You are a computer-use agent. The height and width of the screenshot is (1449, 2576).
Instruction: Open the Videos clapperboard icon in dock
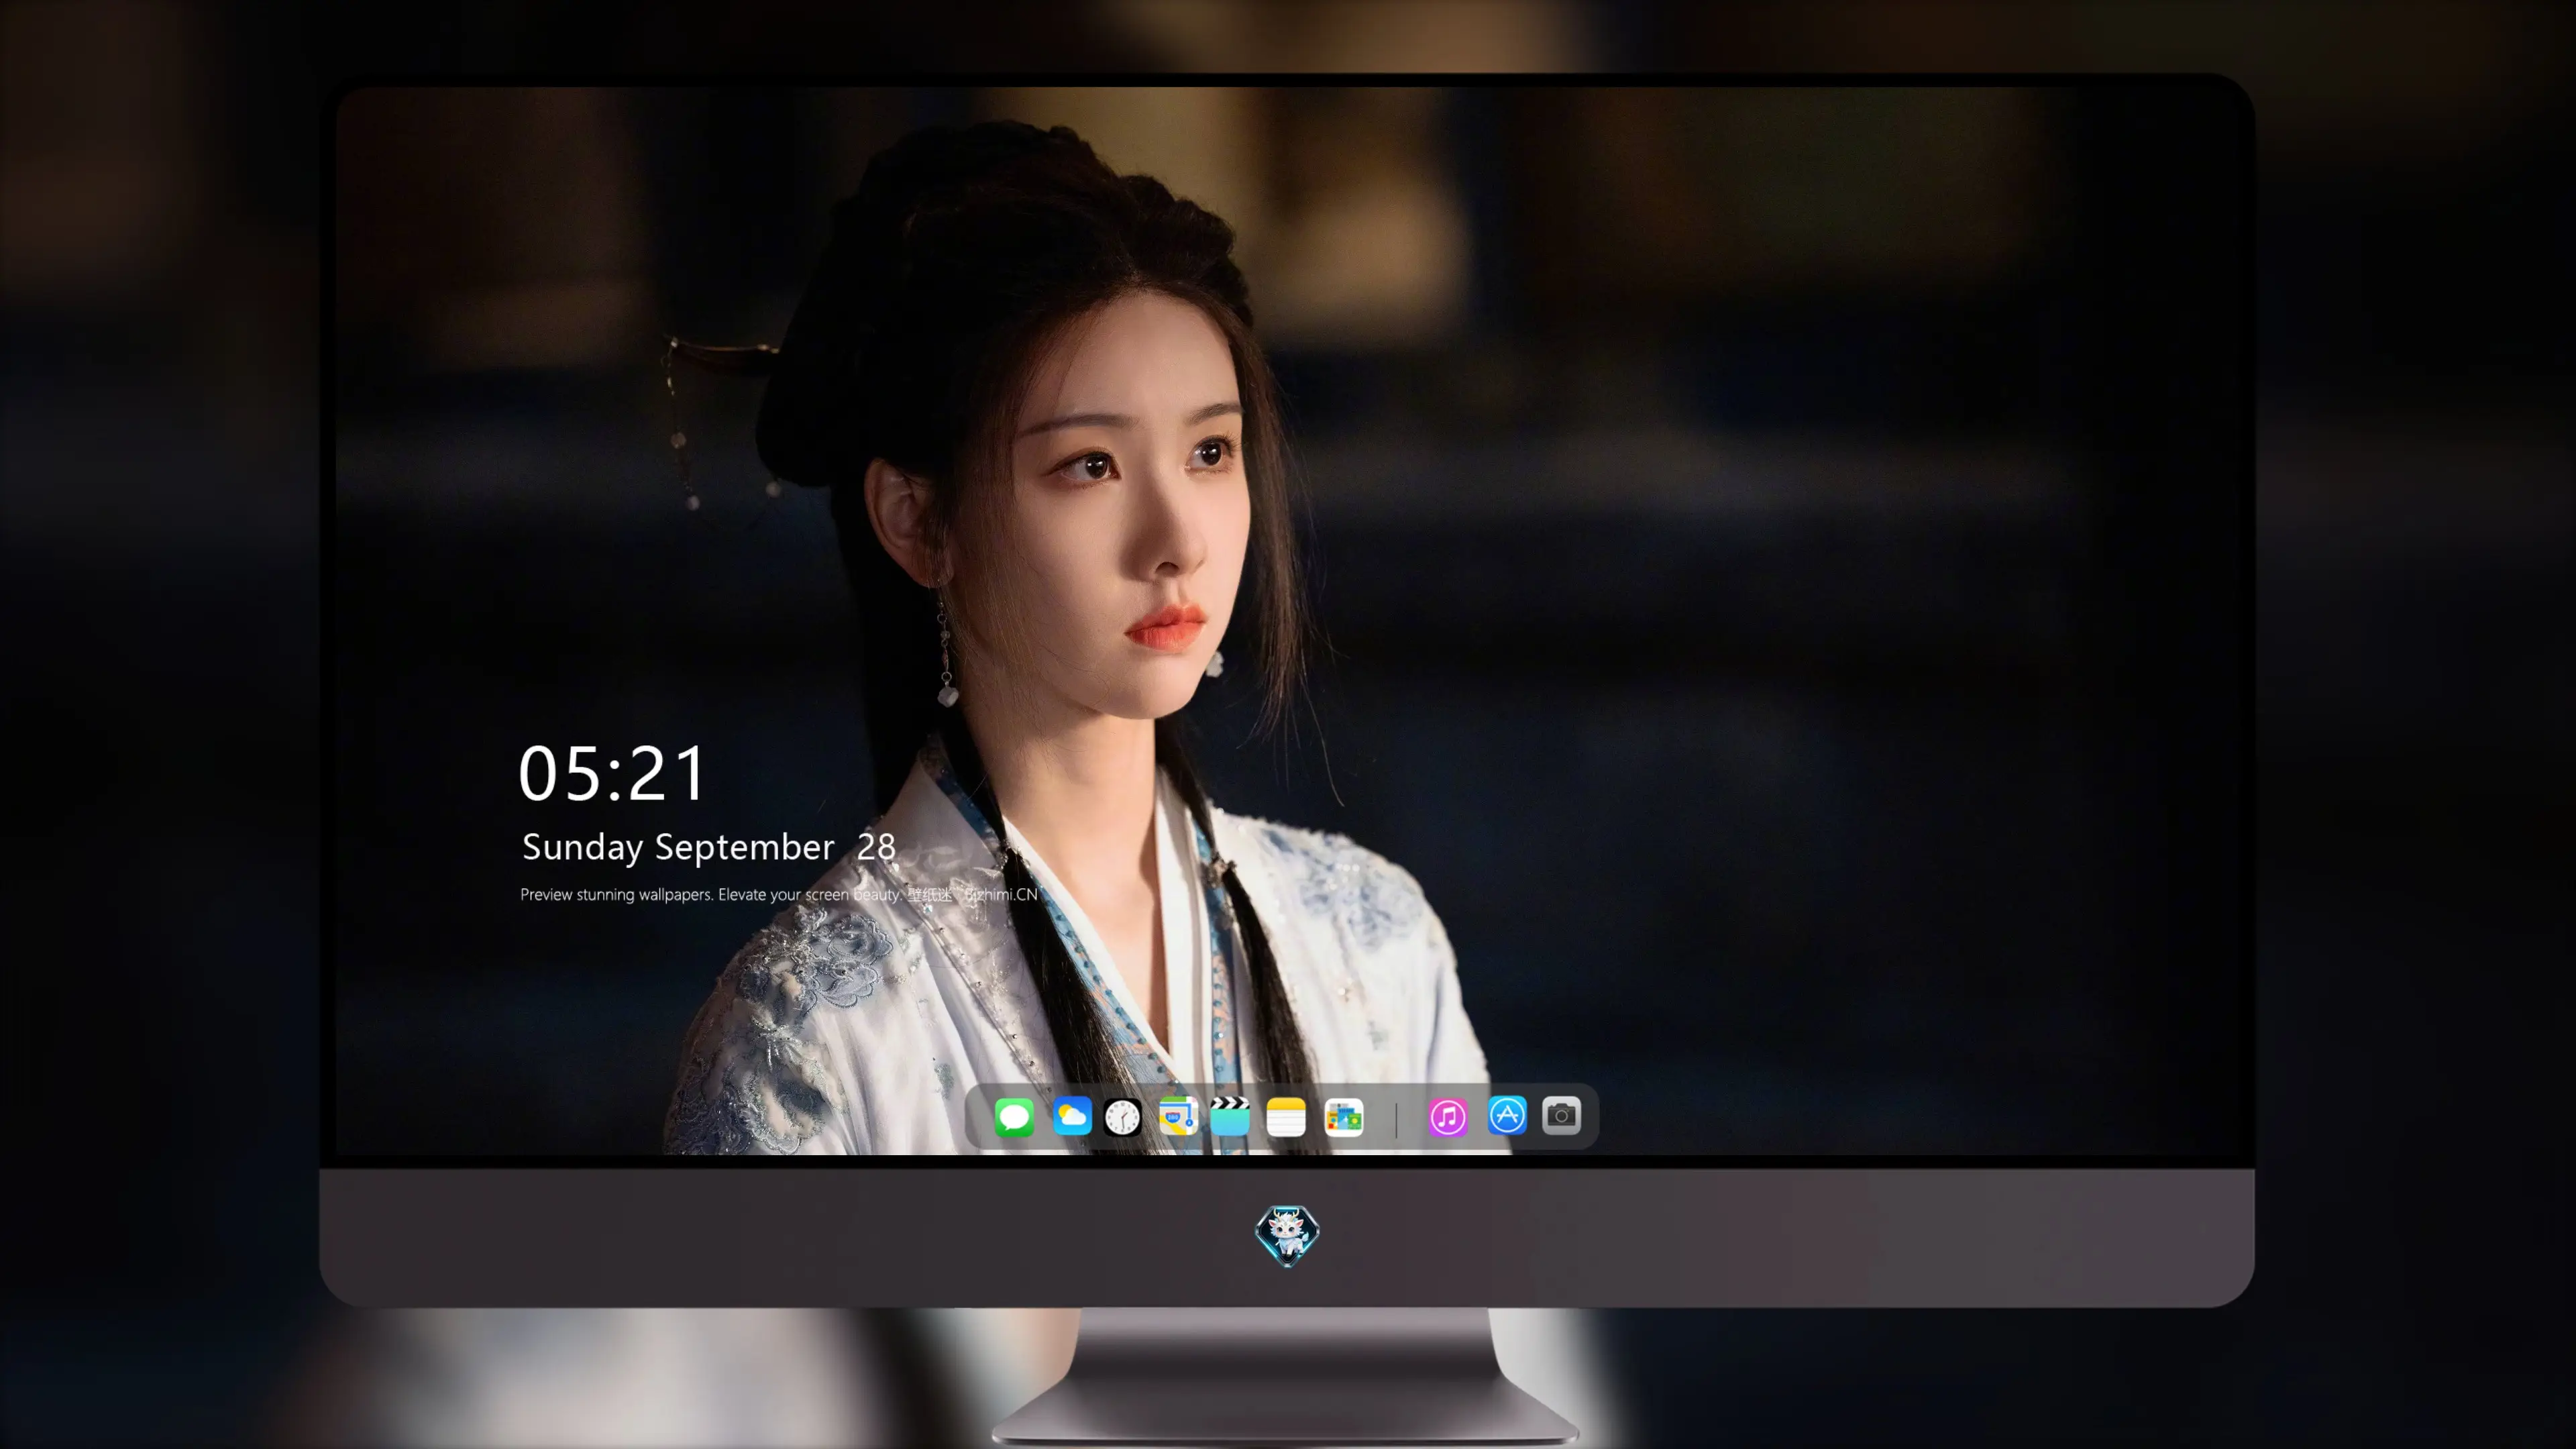1230,1116
